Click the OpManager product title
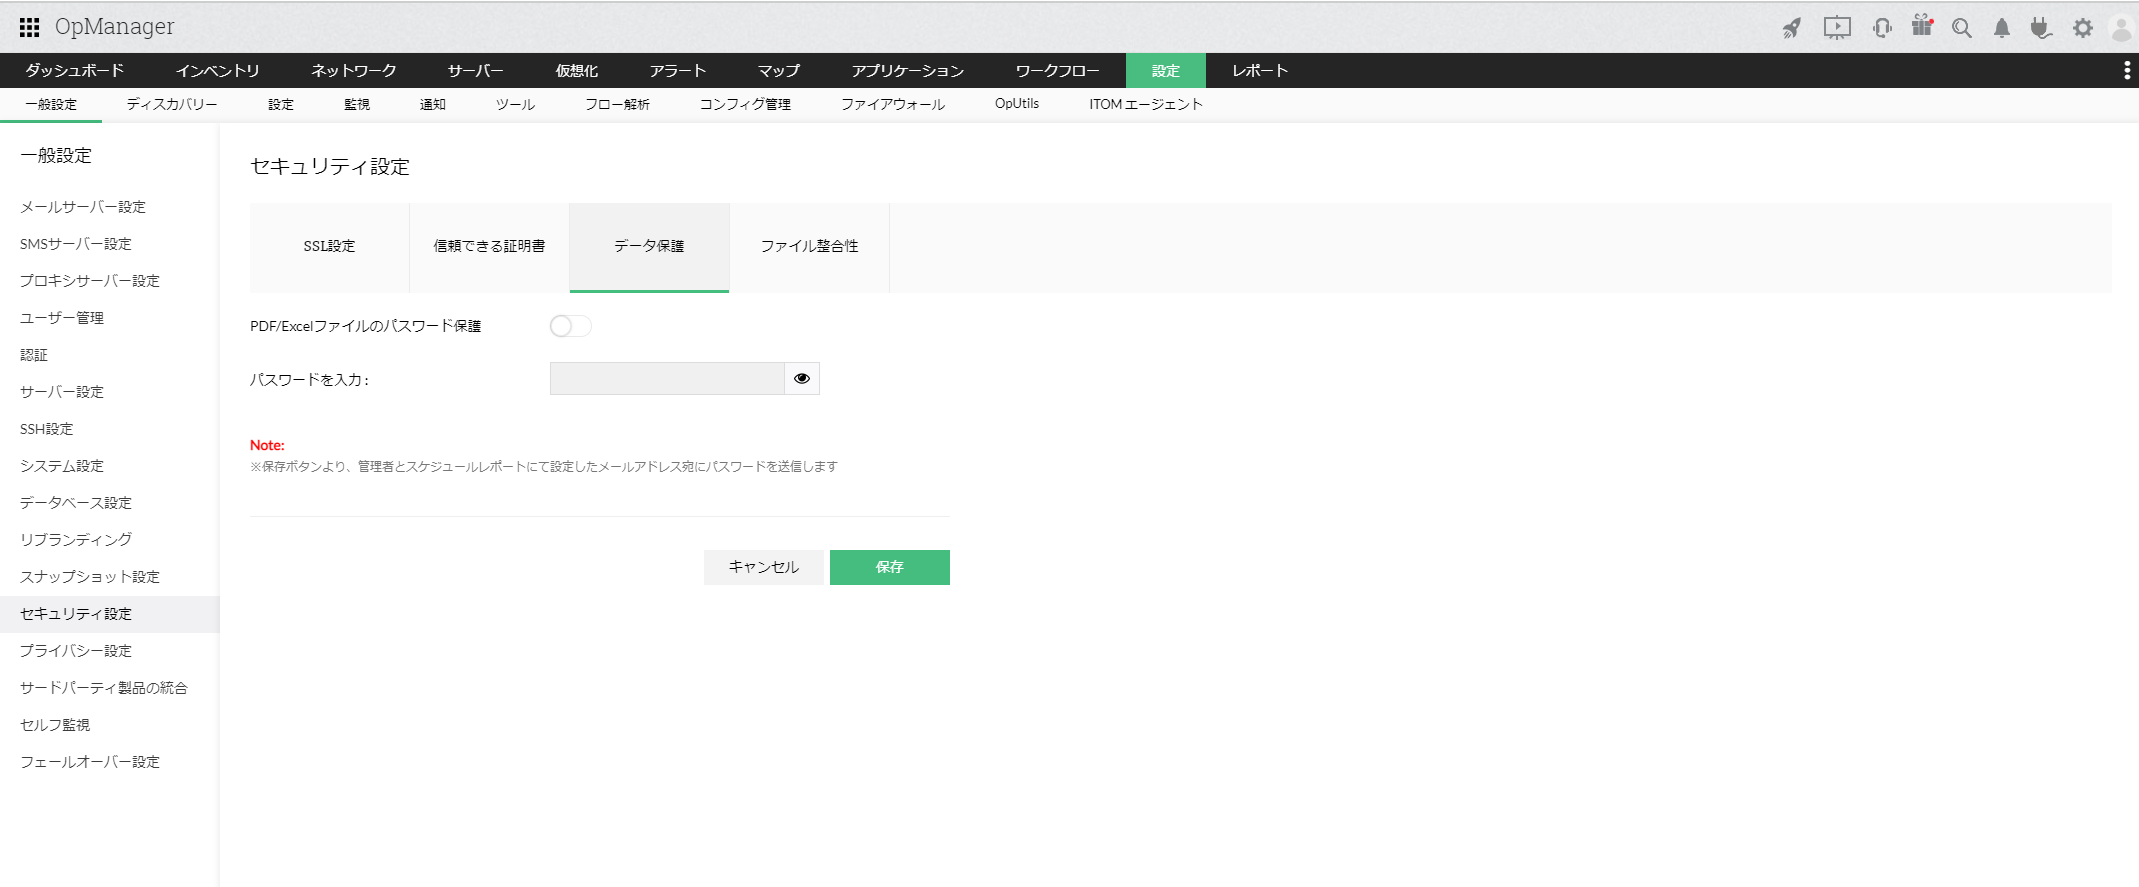 (114, 27)
